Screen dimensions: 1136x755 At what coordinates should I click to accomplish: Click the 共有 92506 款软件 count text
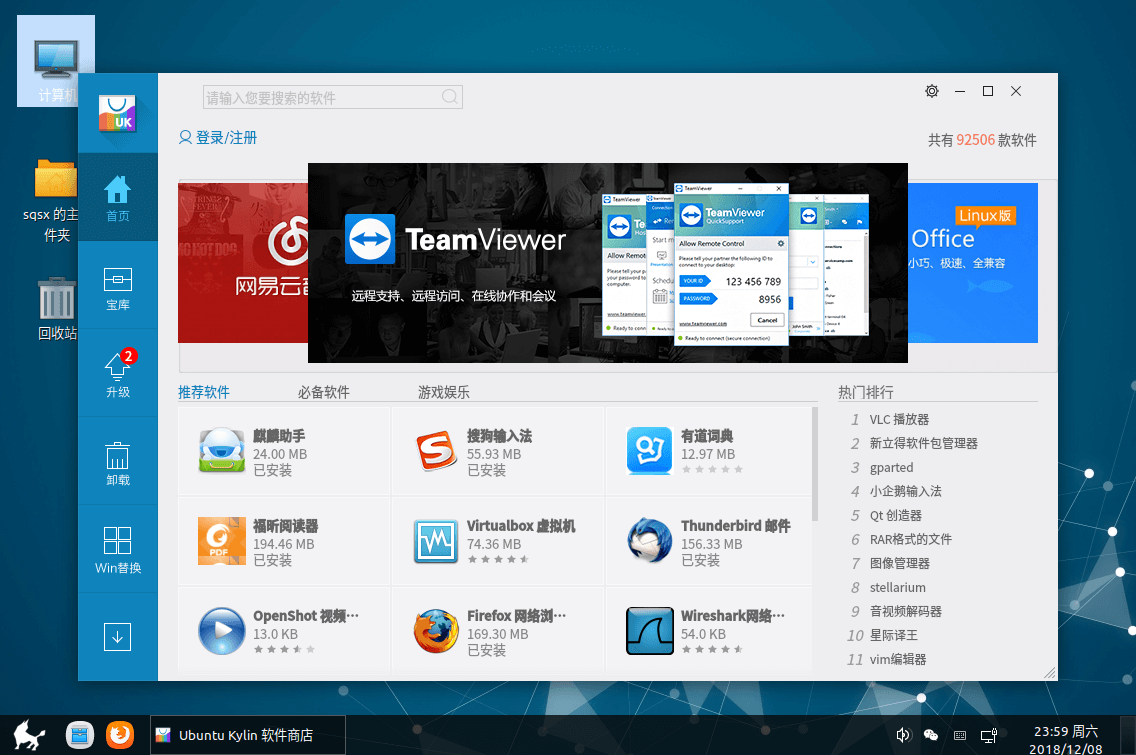[982, 140]
